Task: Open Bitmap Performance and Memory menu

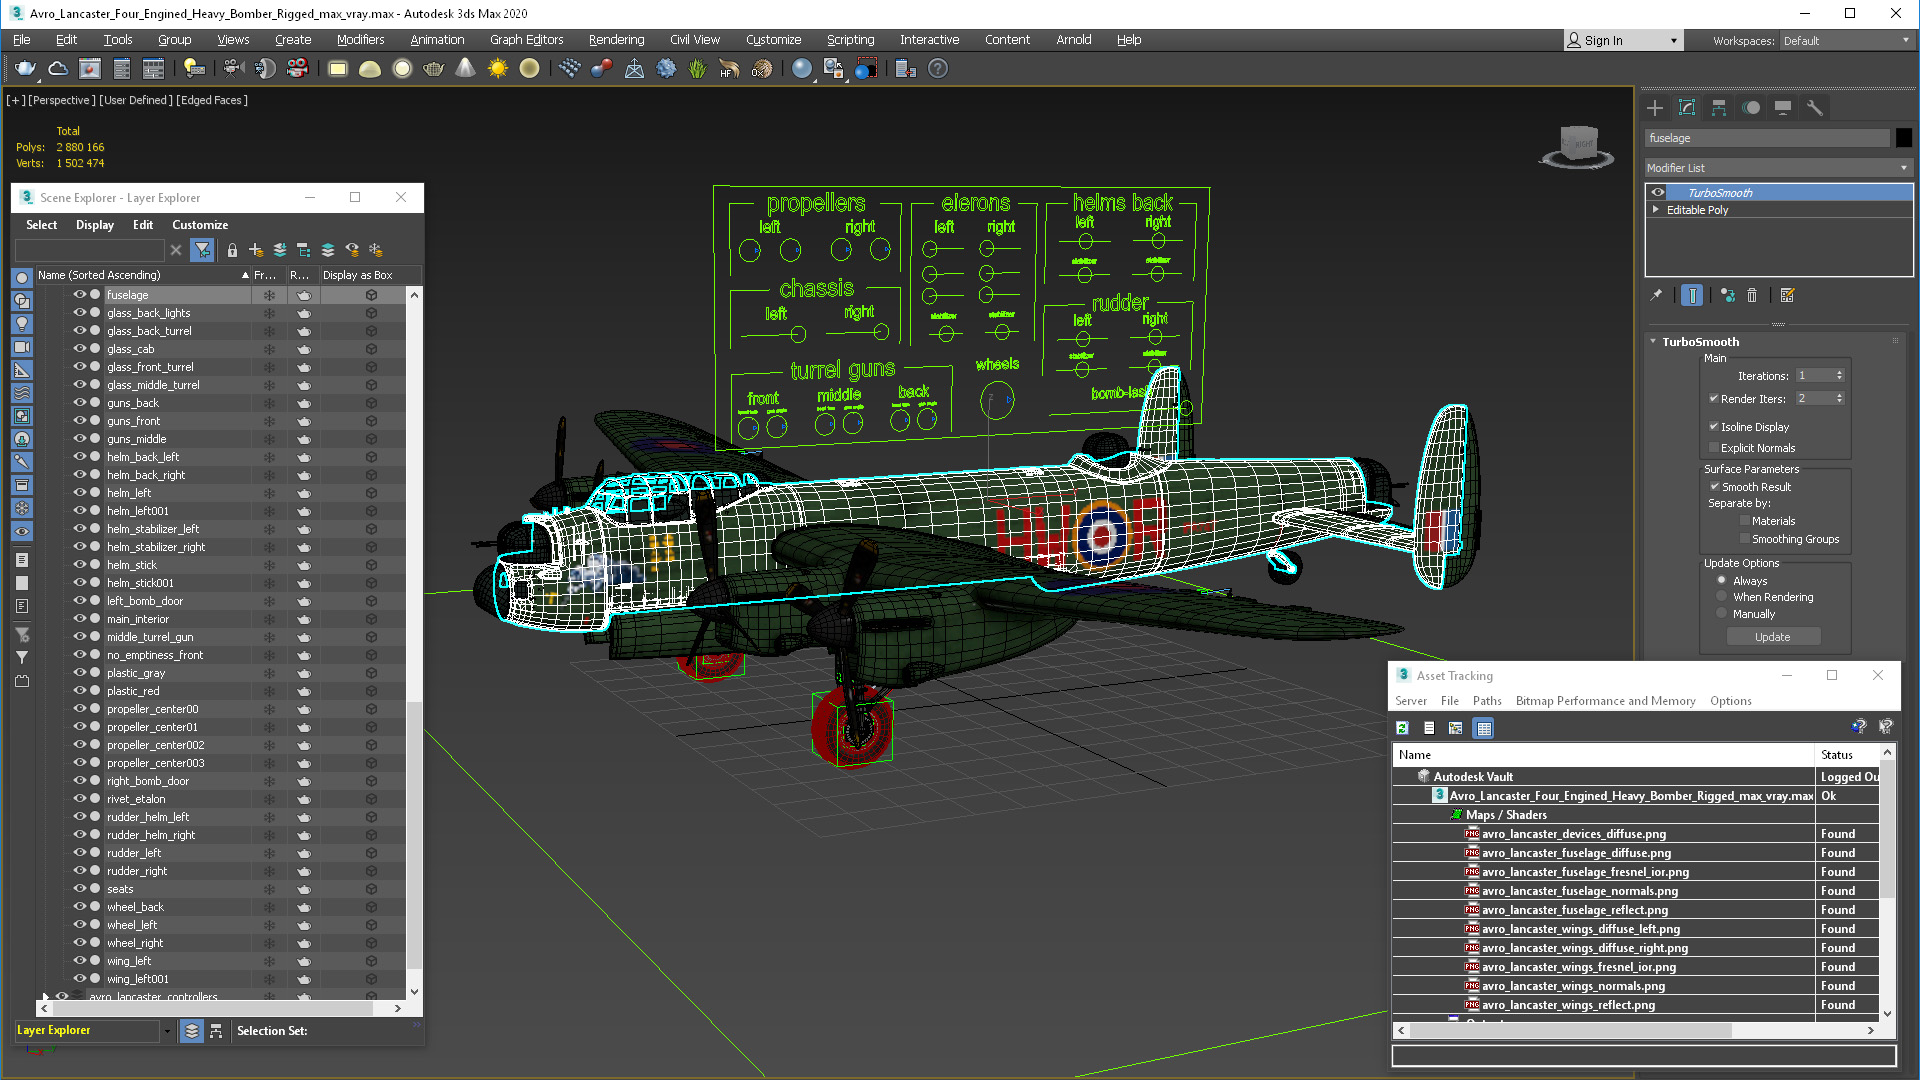Action: click(x=1605, y=701)
